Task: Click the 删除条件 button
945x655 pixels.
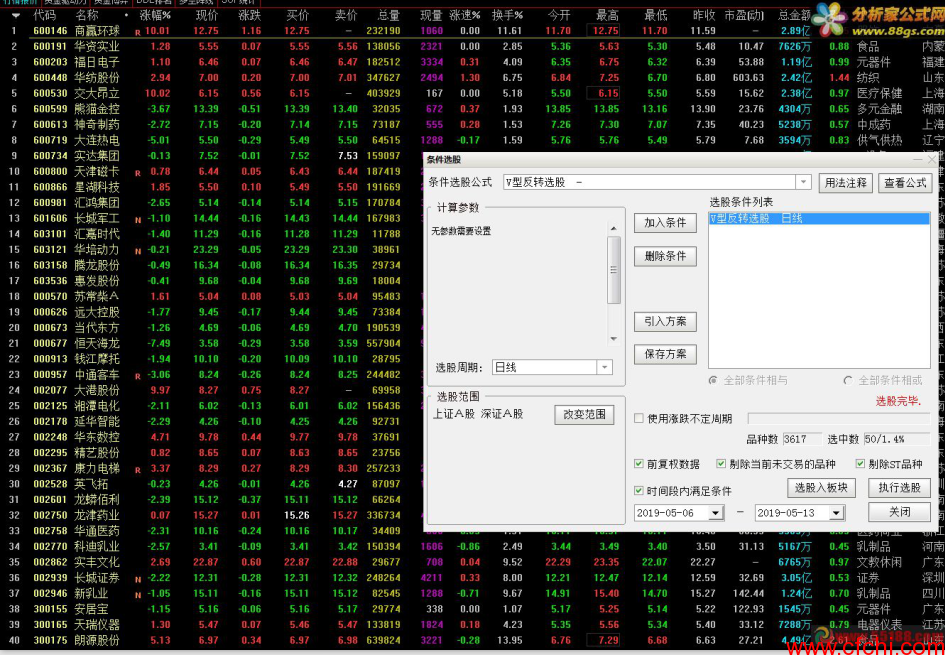Action: [x=665, y=255]
